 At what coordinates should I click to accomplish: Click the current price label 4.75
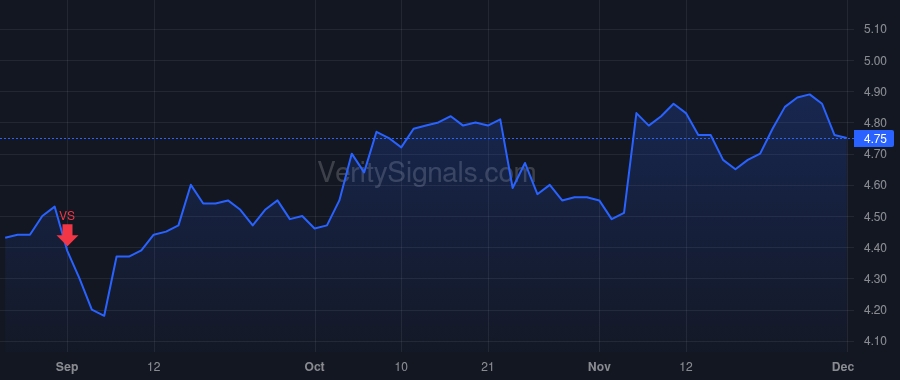(x=875, y=139)
